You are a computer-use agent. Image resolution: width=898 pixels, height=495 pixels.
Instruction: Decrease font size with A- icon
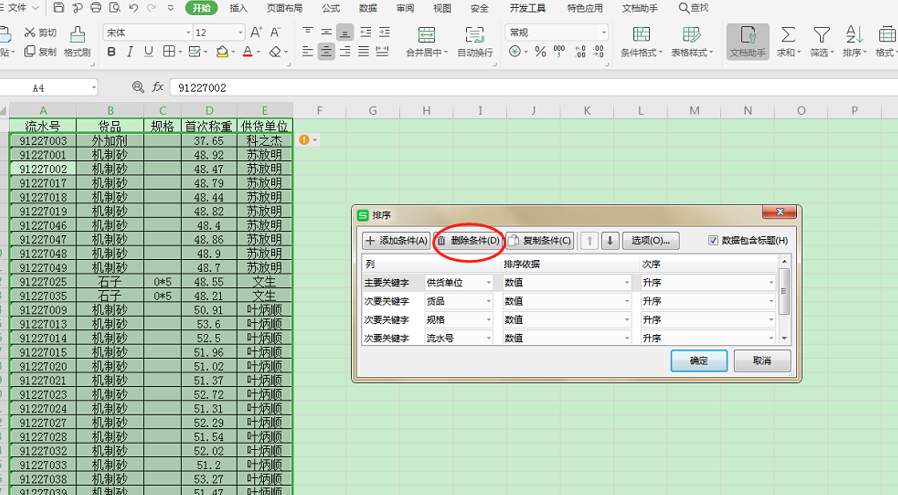[275, 32]
